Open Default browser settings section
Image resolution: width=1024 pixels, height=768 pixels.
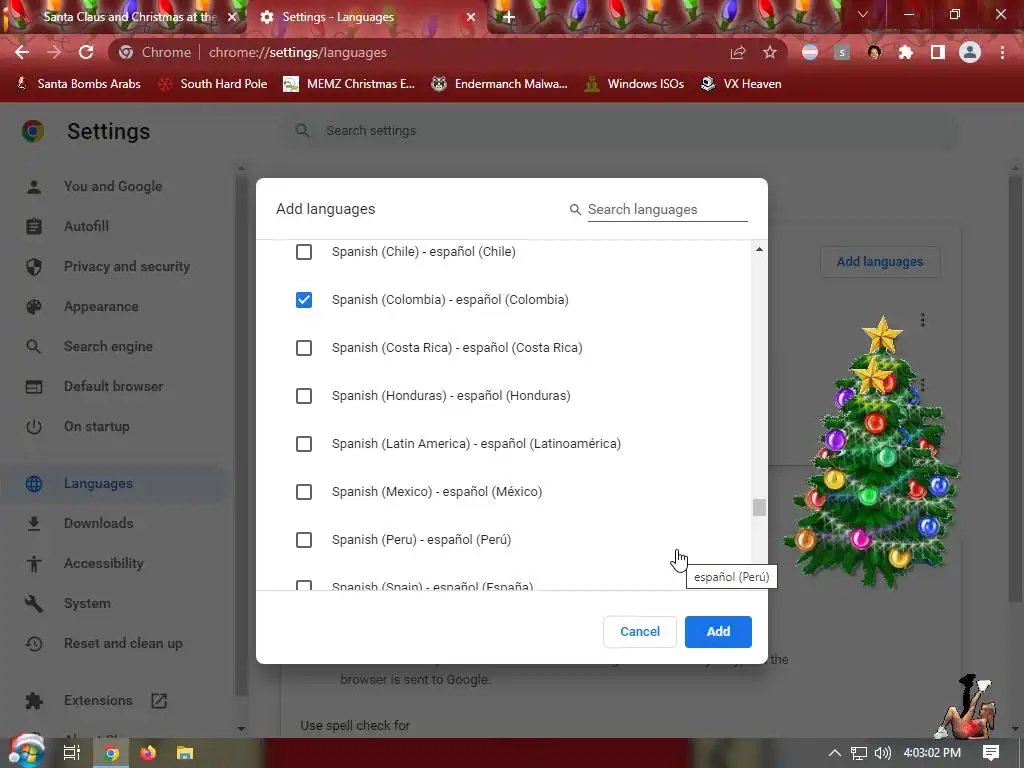click(114, 387)
